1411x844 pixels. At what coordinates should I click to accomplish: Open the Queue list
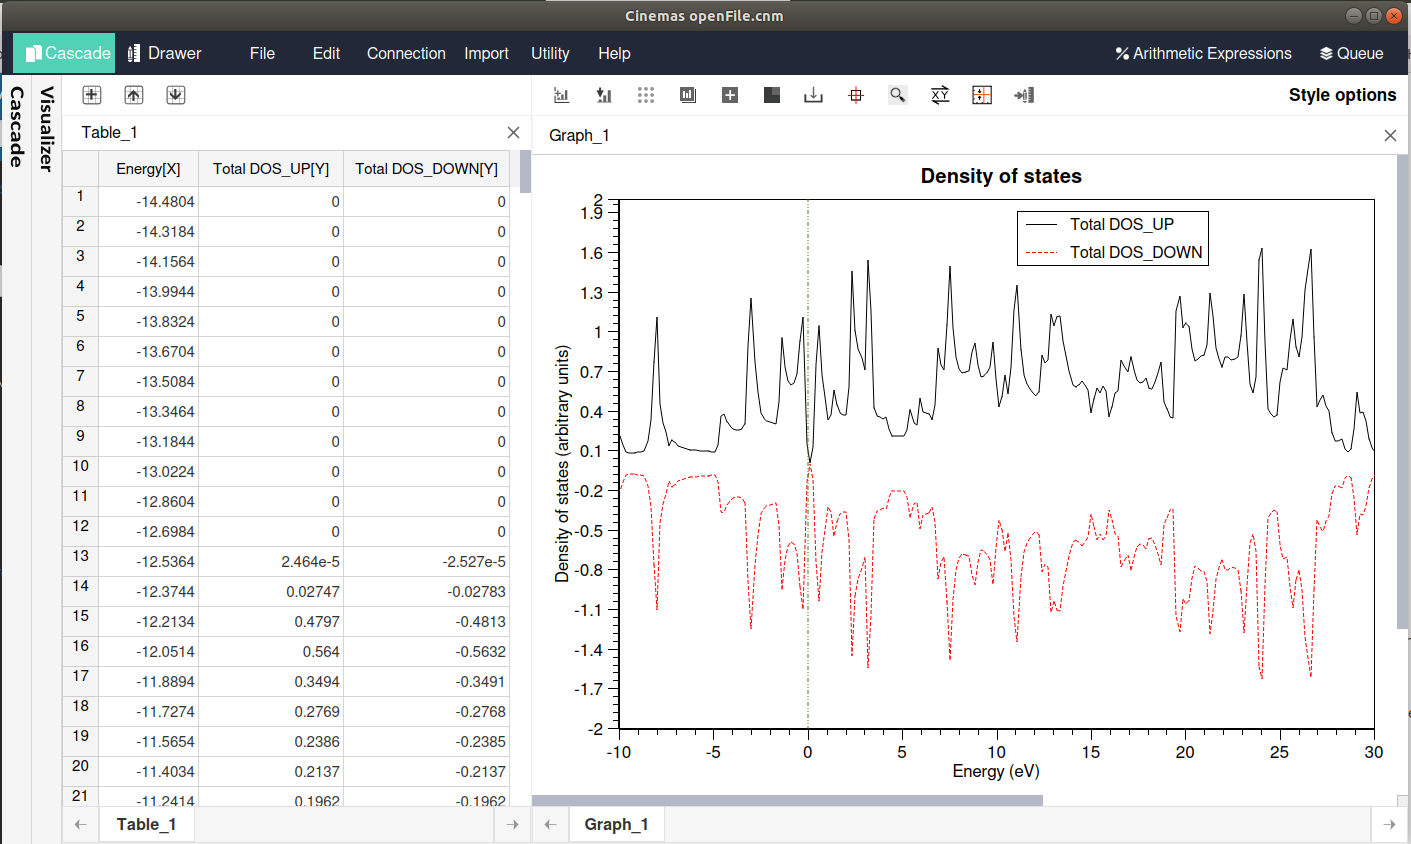(1352, 53)
